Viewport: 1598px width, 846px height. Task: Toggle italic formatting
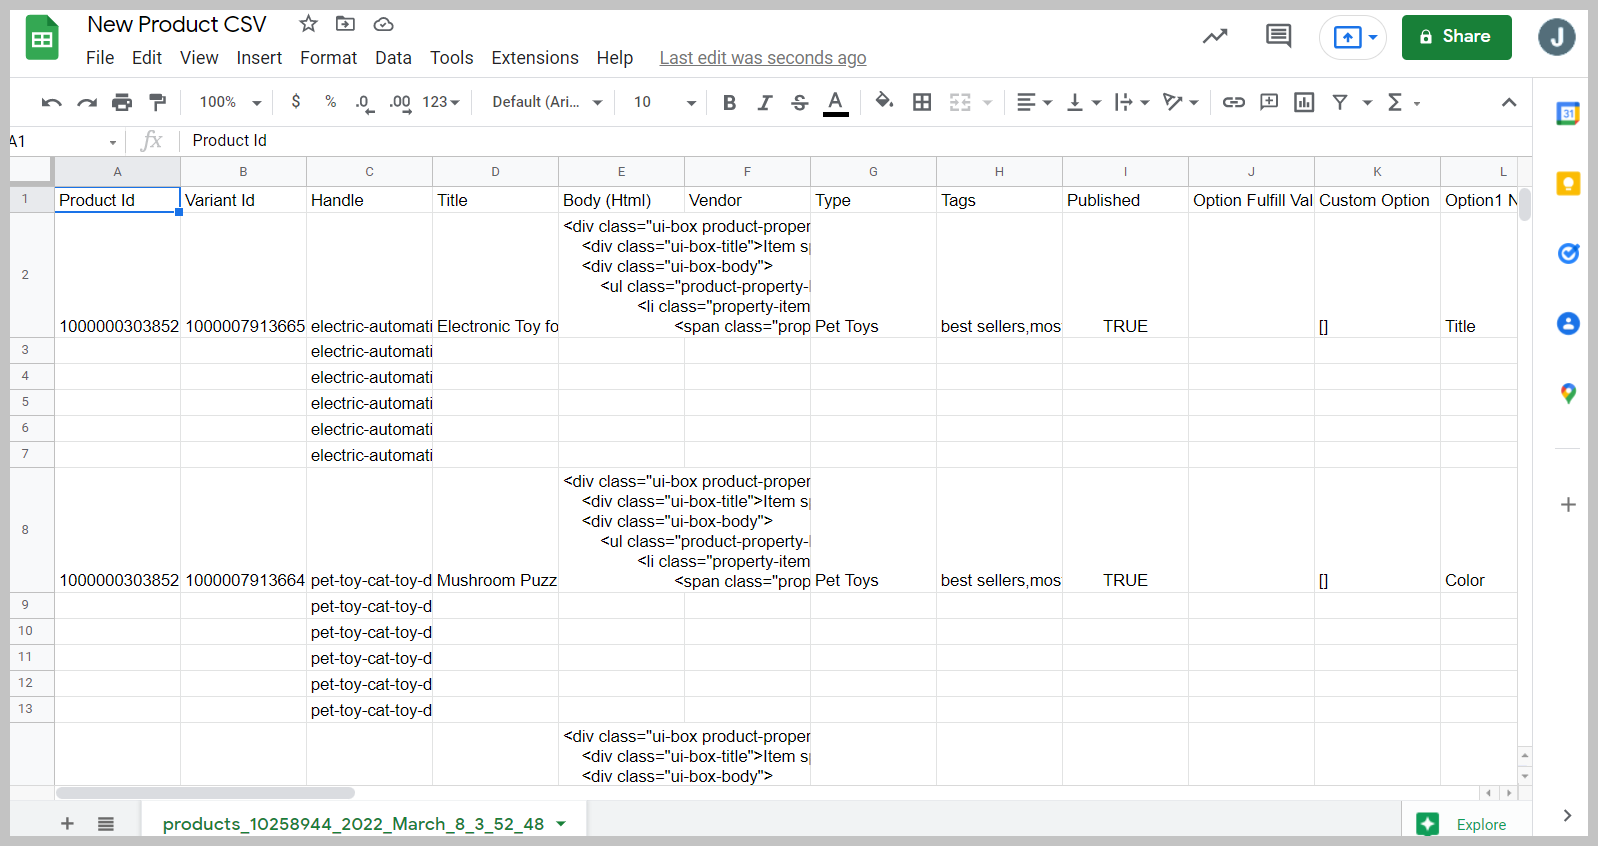pyautogui.click(x=764, y=102)
